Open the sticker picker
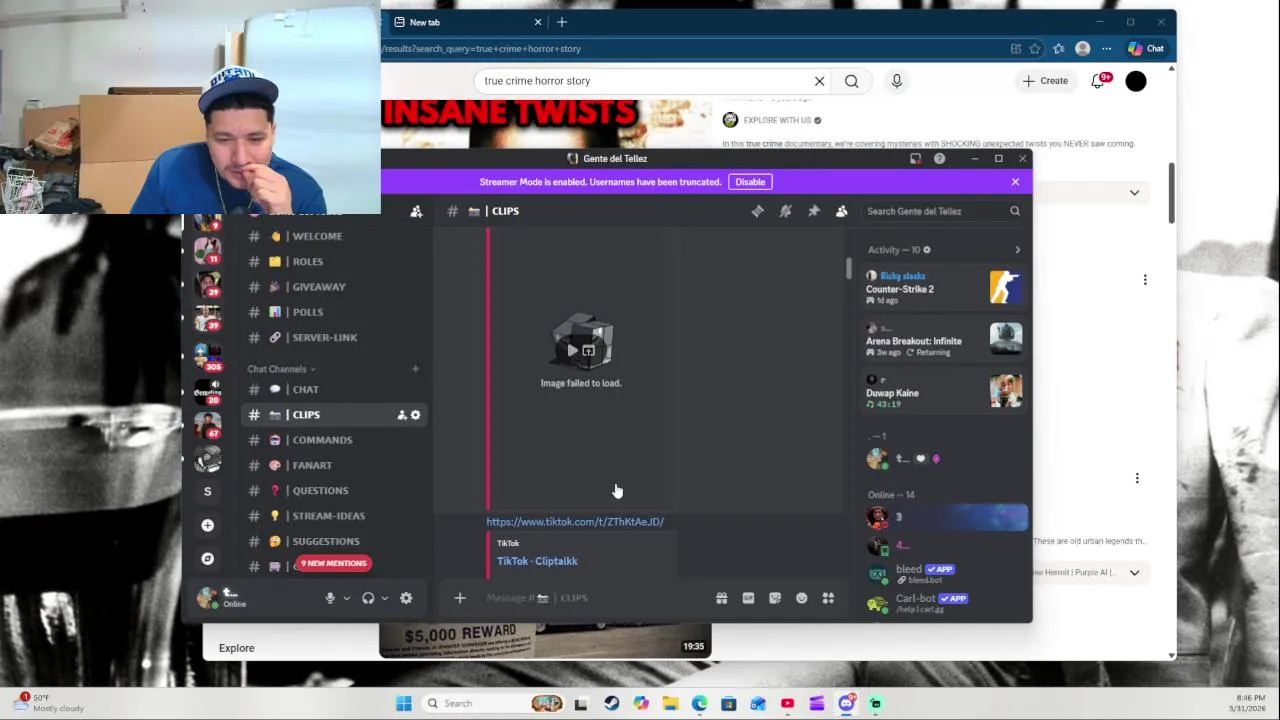Image resolution: width=1280 pixels, height=720 pixels. [775, 598]
